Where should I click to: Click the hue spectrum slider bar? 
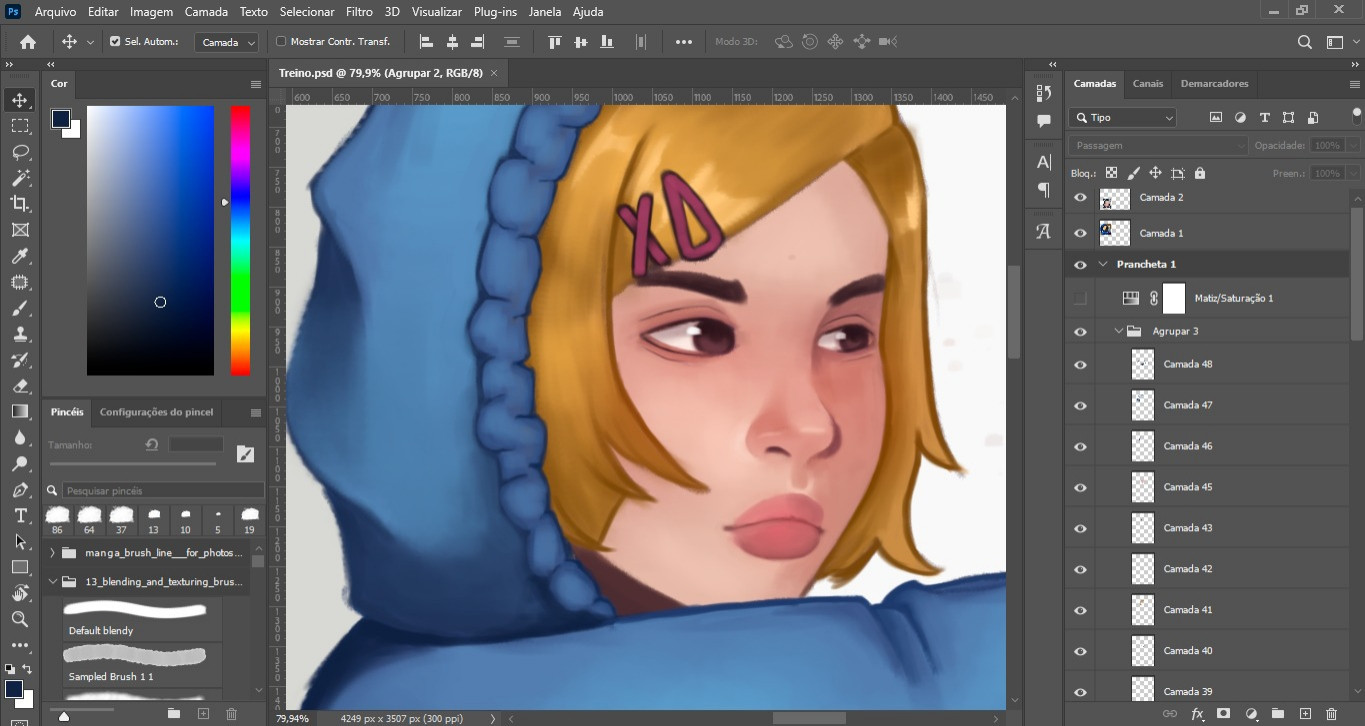(240, 240)
